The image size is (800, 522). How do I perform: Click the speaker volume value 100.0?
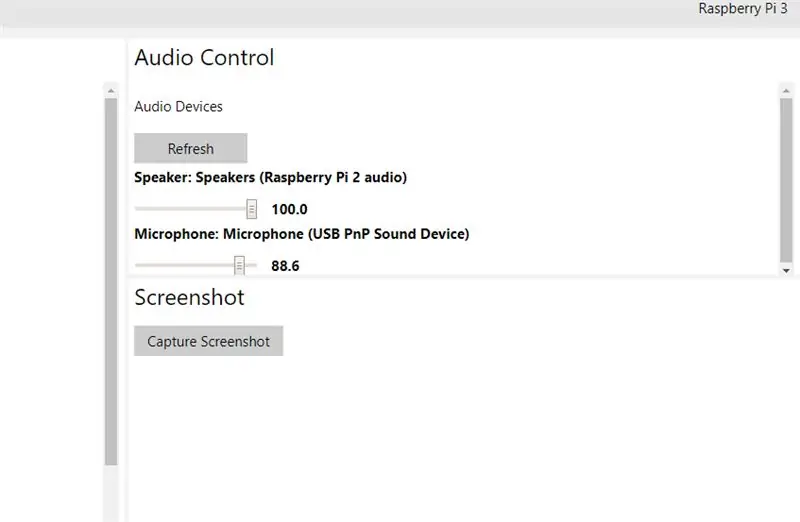point(289,209)
